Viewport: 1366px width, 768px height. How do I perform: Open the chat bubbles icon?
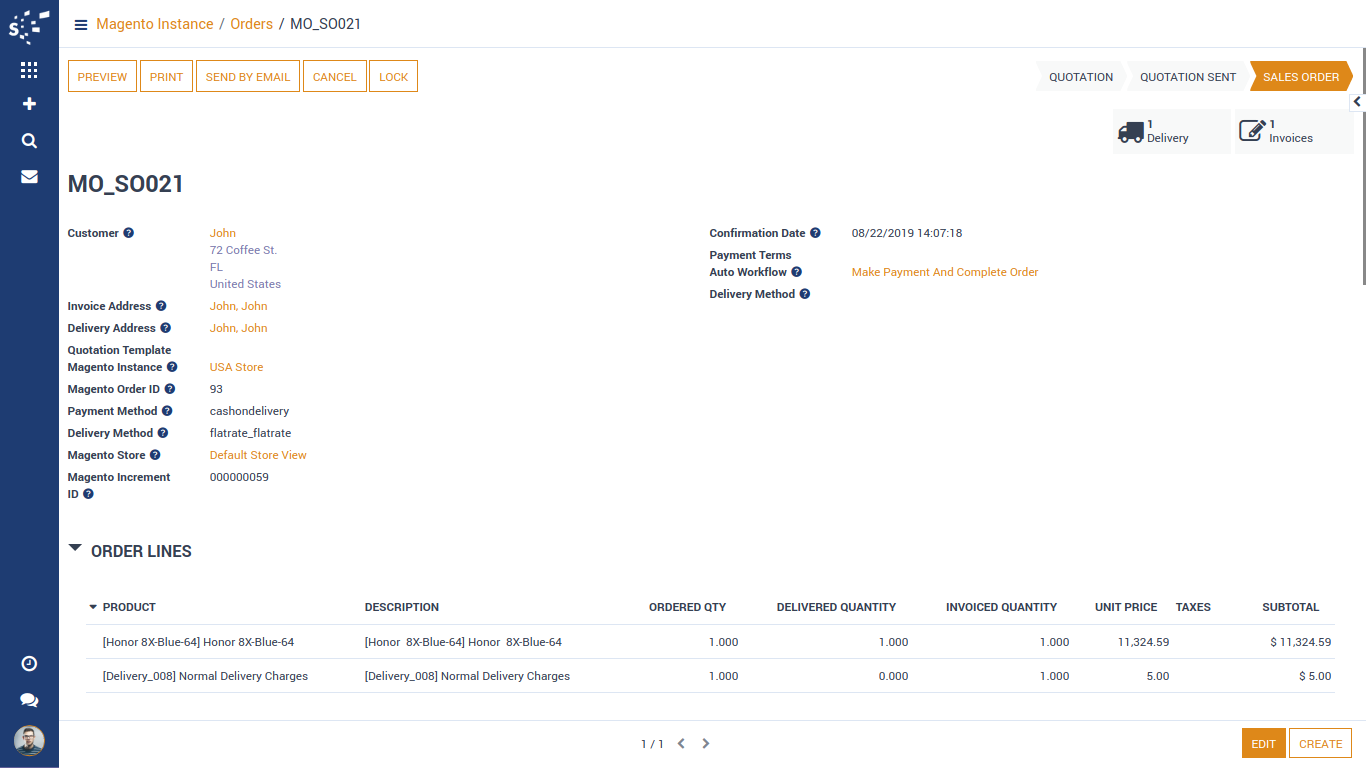(29, 700)
